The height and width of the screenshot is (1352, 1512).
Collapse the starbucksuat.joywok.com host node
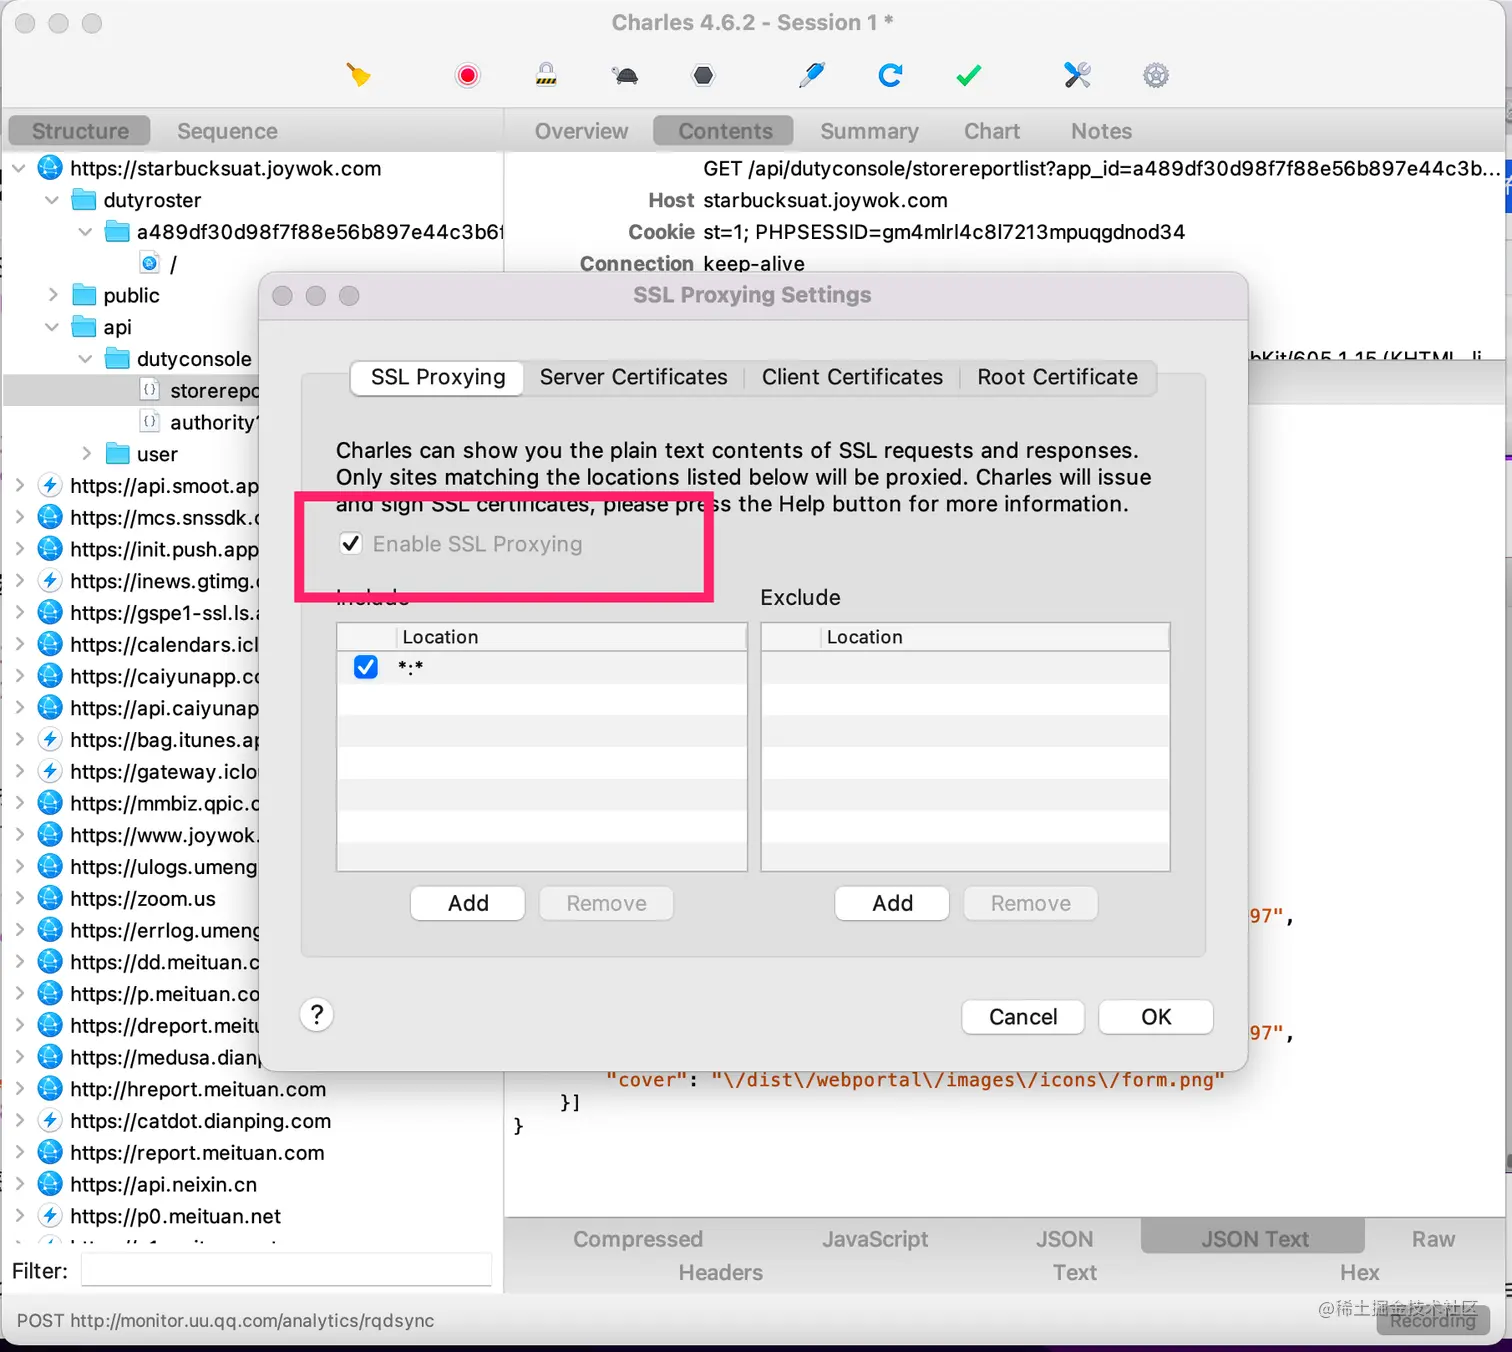pos(19,168)
